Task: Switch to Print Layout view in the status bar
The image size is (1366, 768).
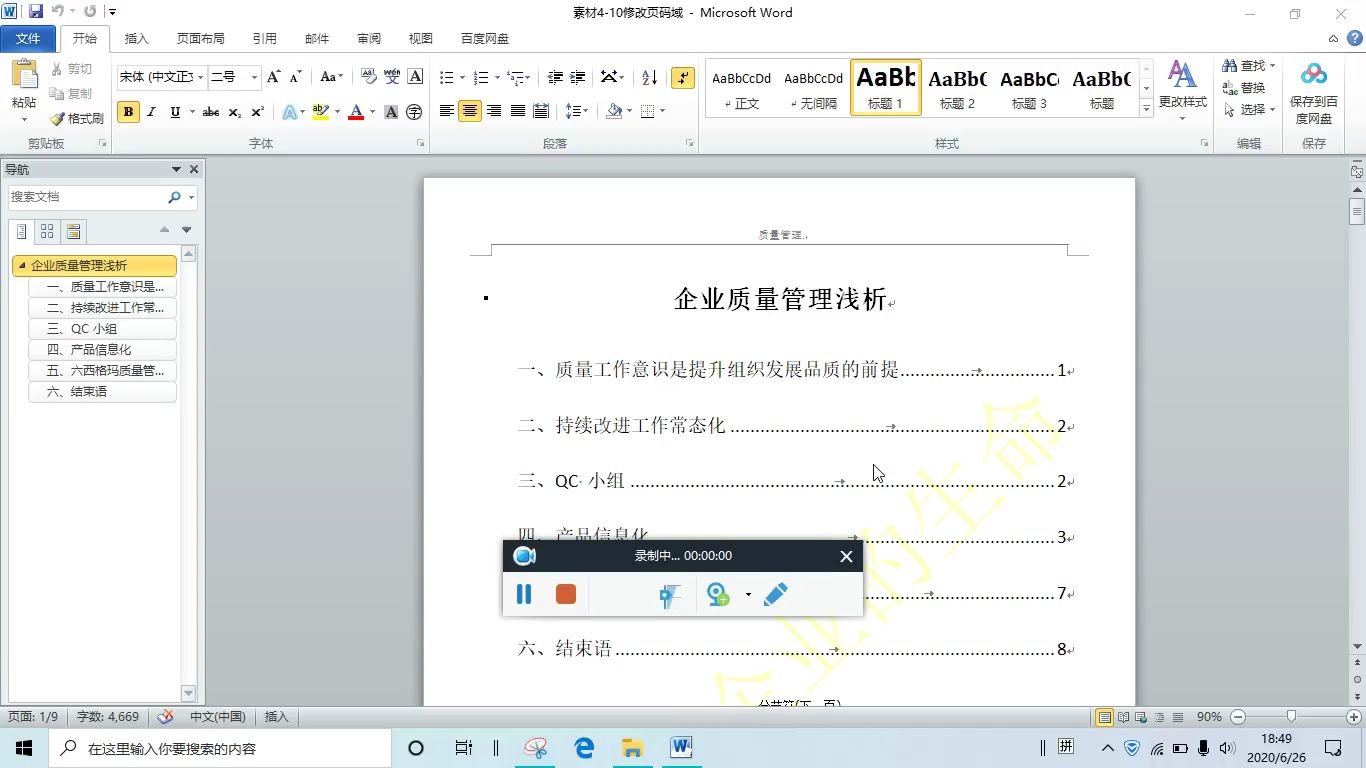Action: 1104,717
